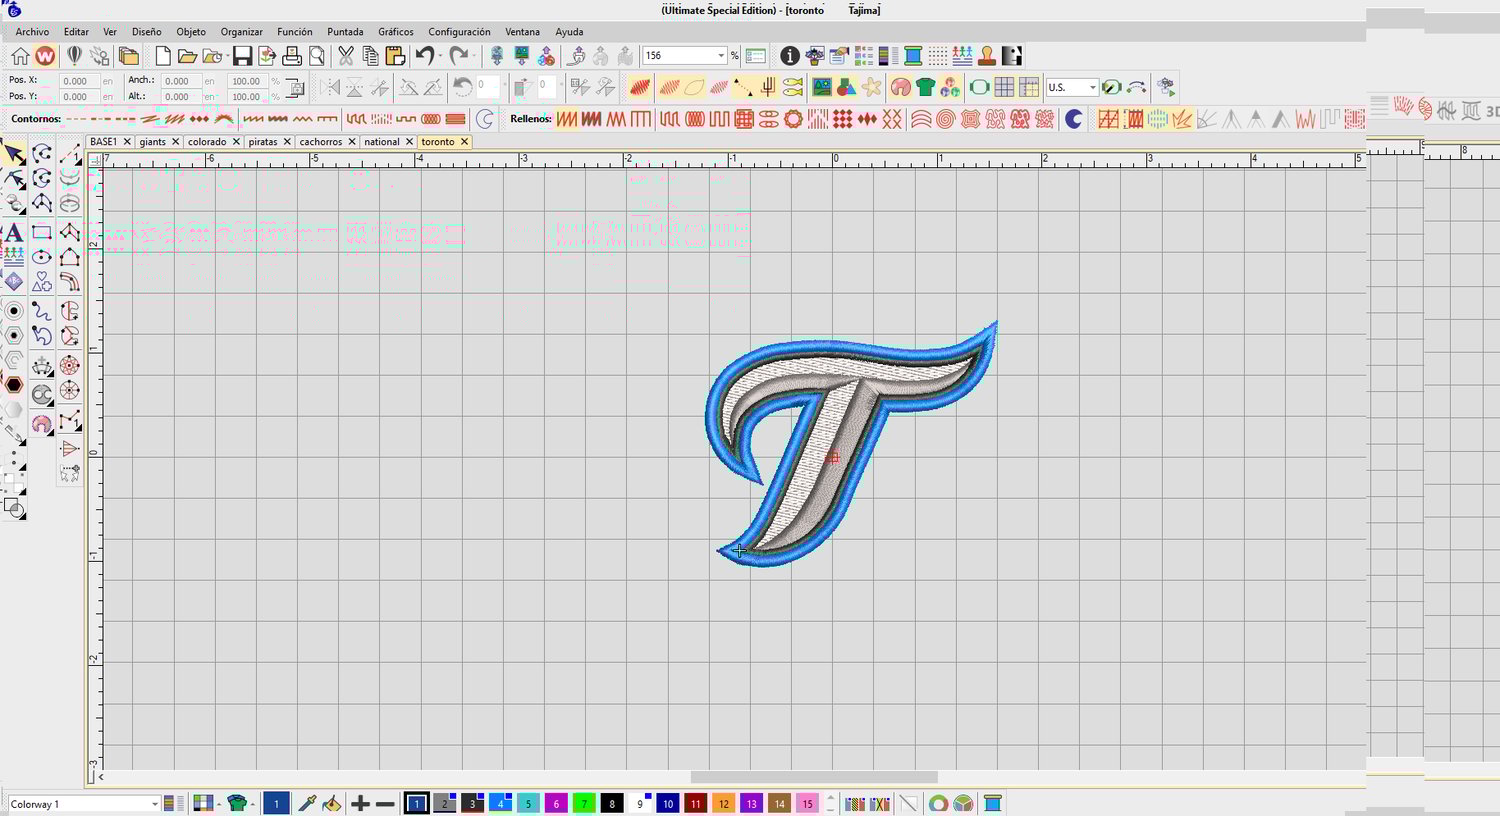Undo the last action
This screenshot has height=816, width=1500.
425,56
